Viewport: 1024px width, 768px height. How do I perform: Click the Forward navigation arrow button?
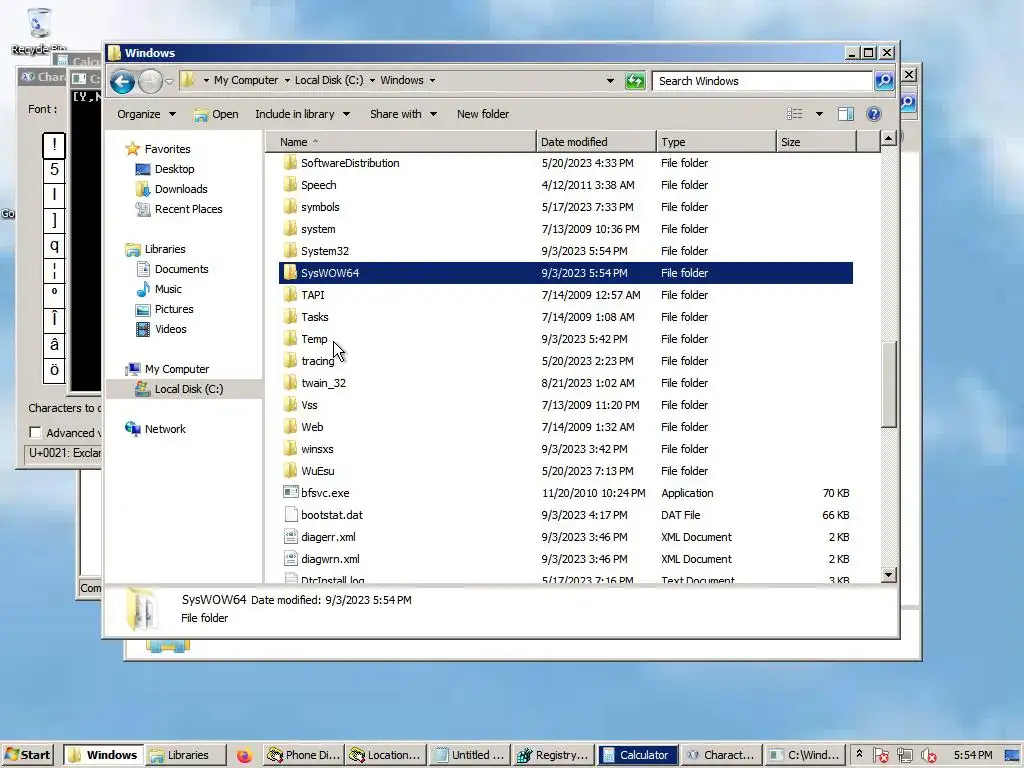point(150,82)
